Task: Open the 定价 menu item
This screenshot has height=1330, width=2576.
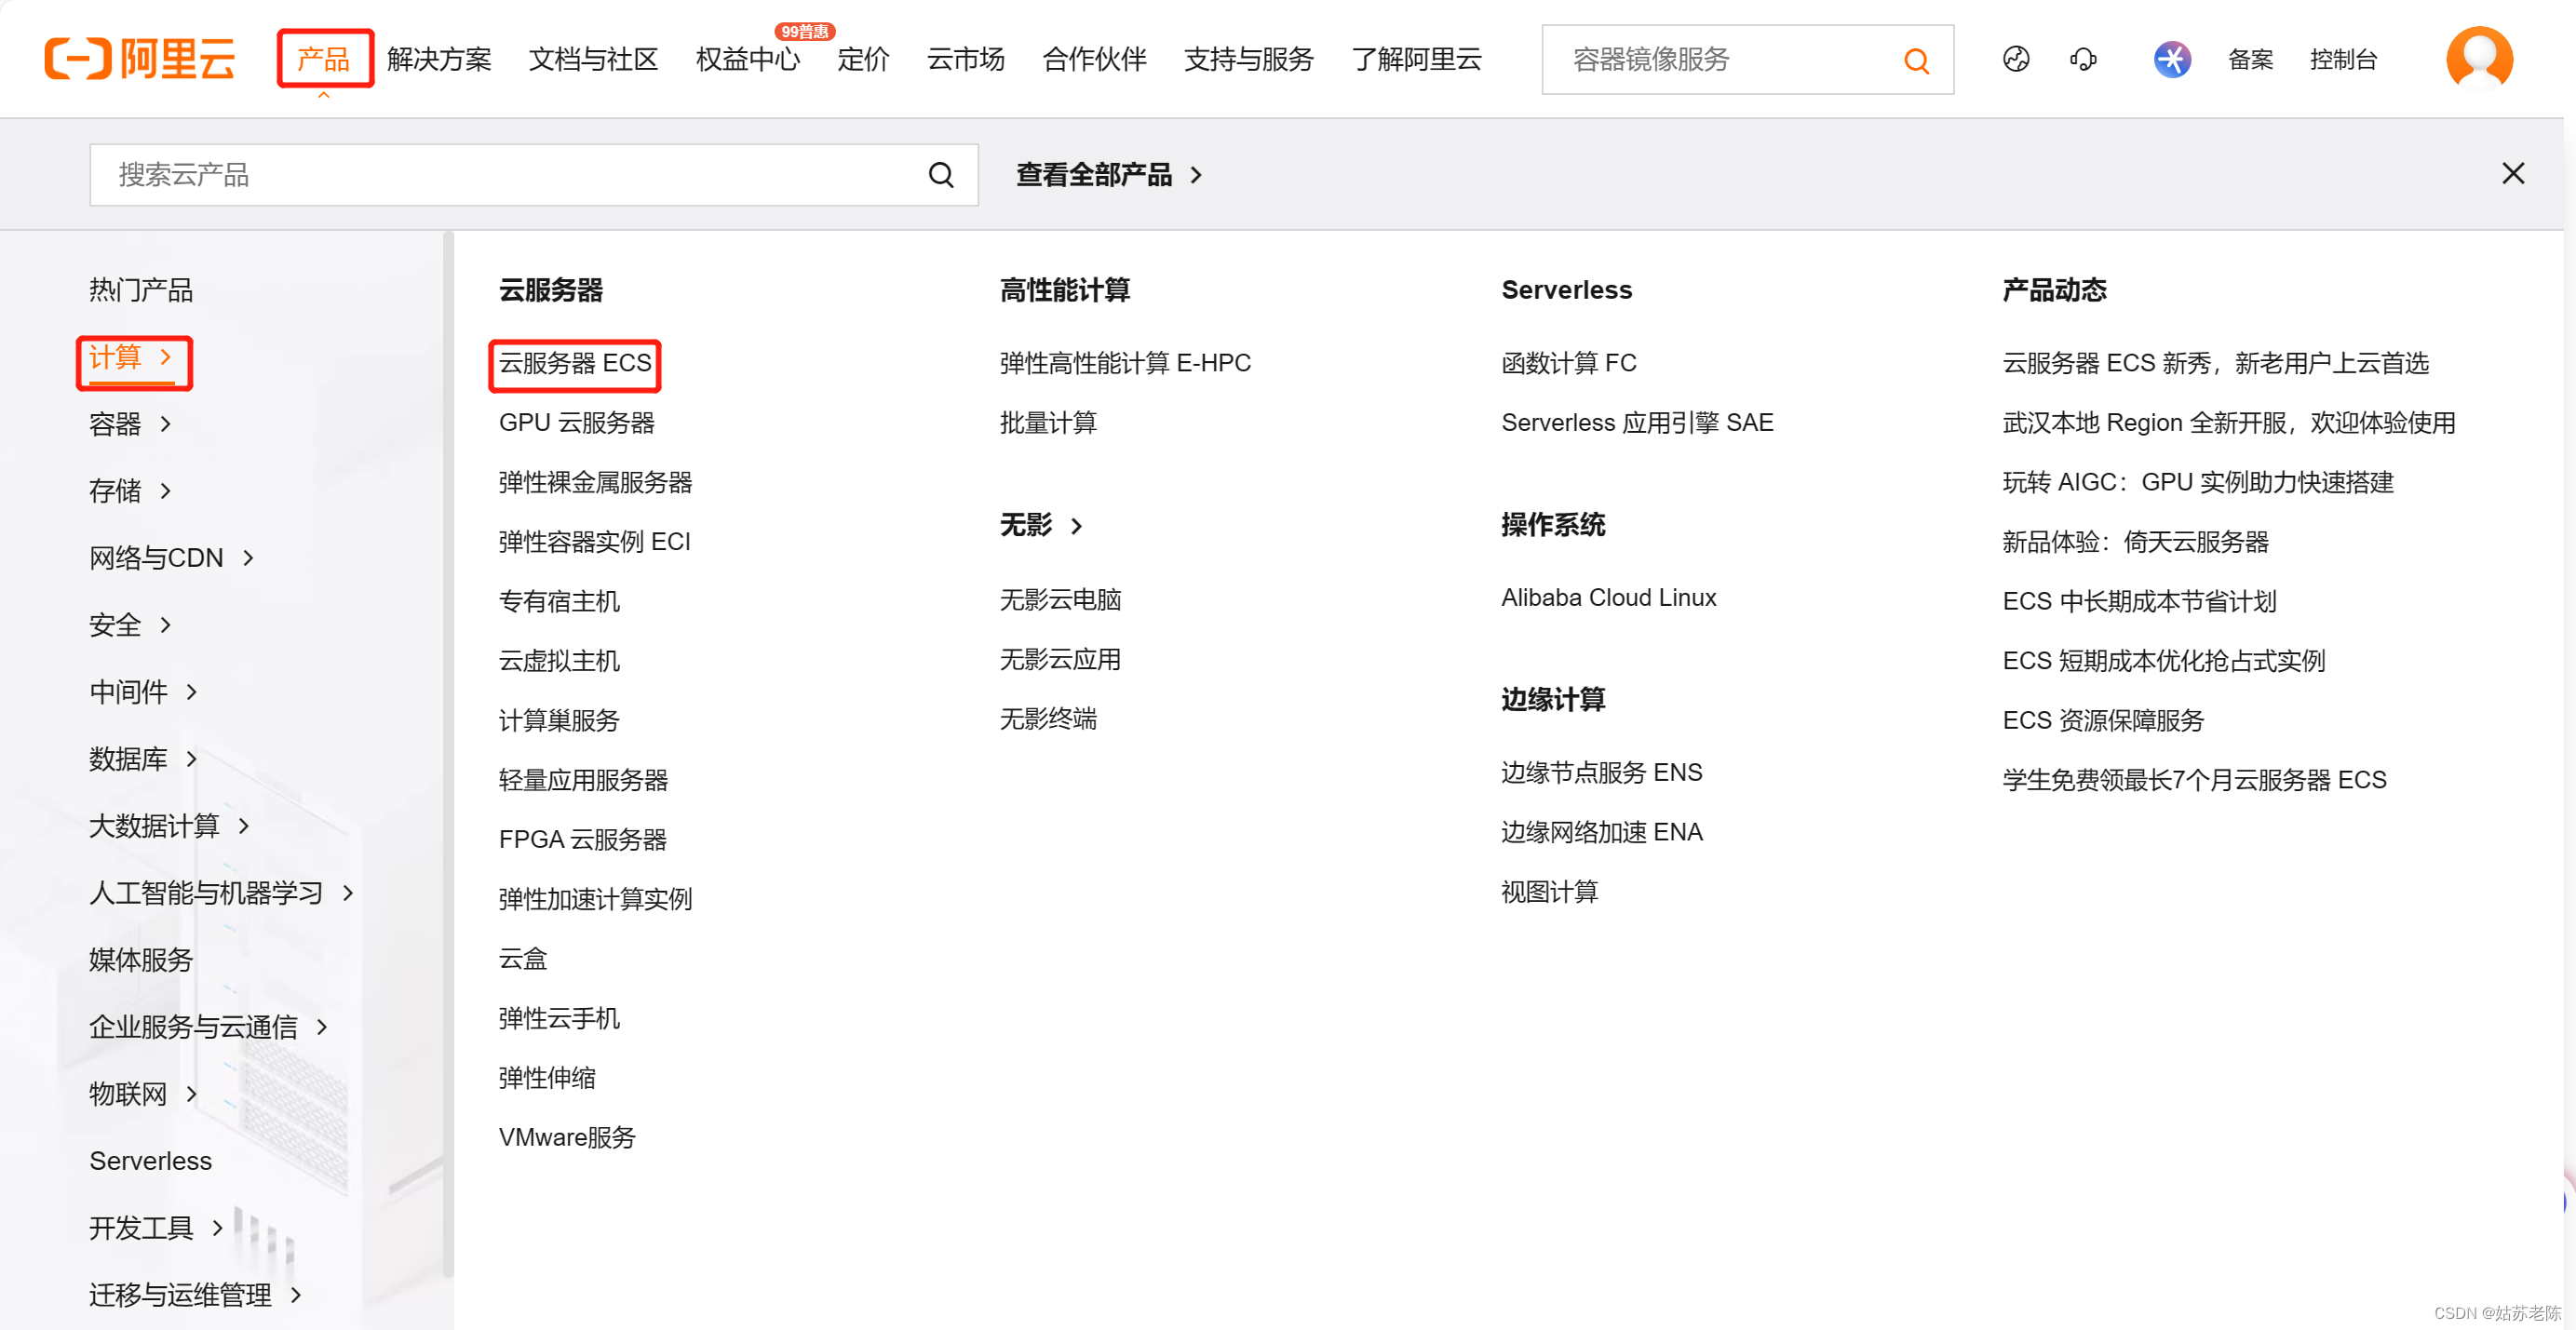Action: [863, 59]
